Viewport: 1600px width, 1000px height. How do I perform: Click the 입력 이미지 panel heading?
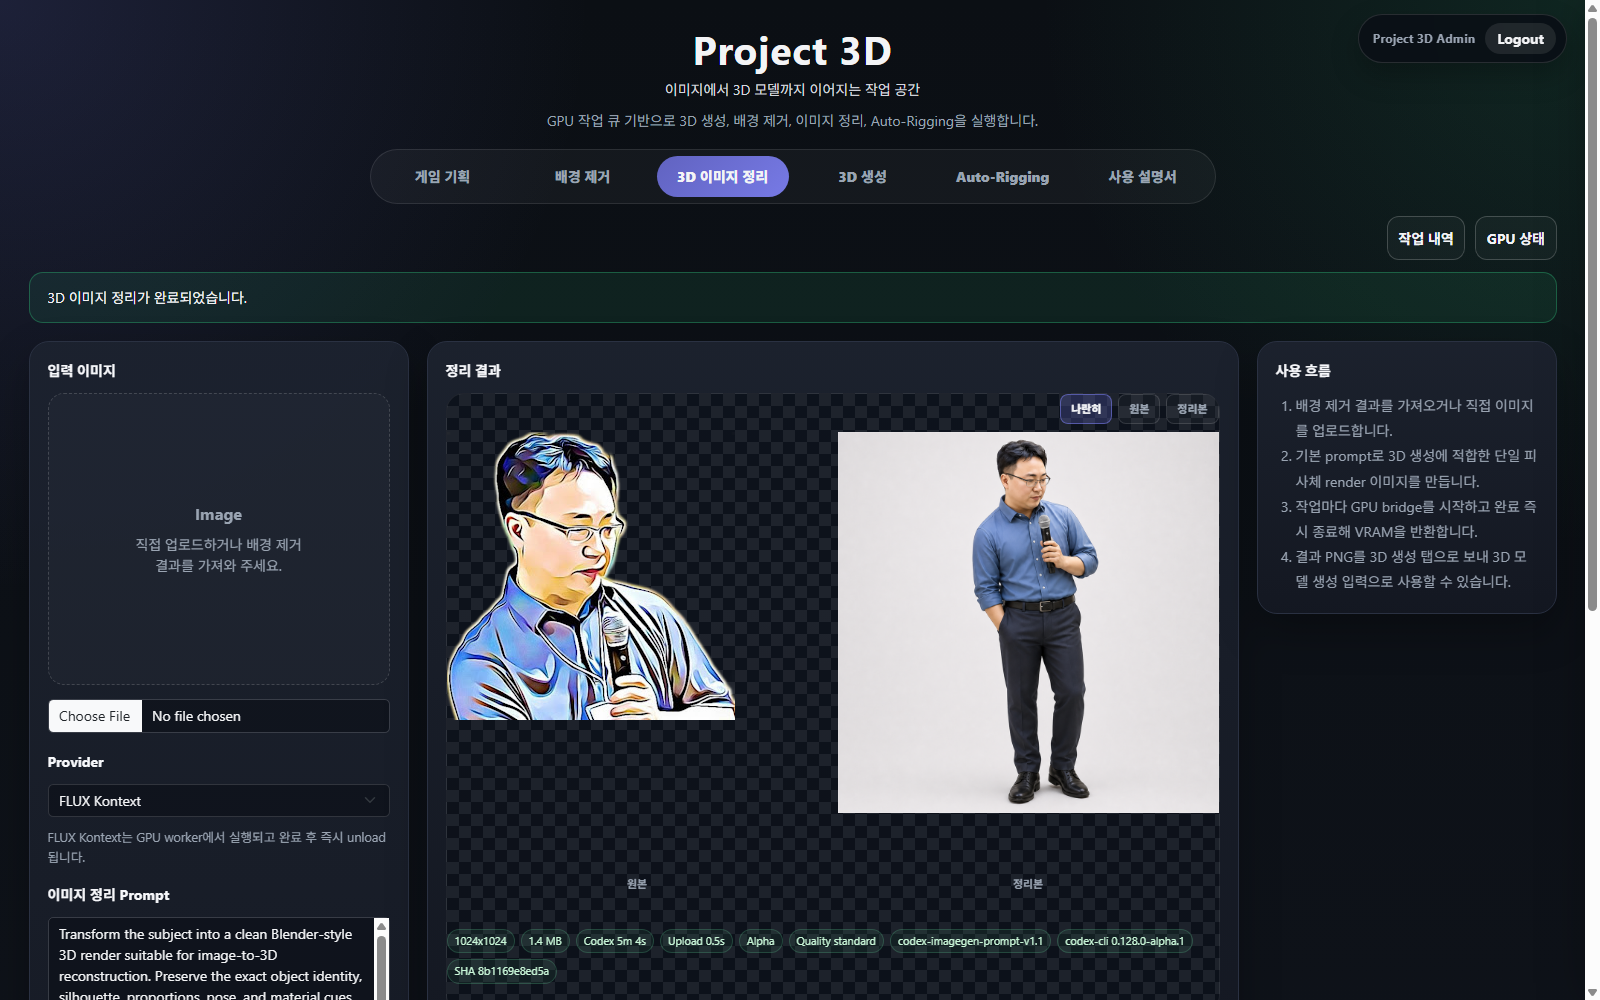(81, 370)
